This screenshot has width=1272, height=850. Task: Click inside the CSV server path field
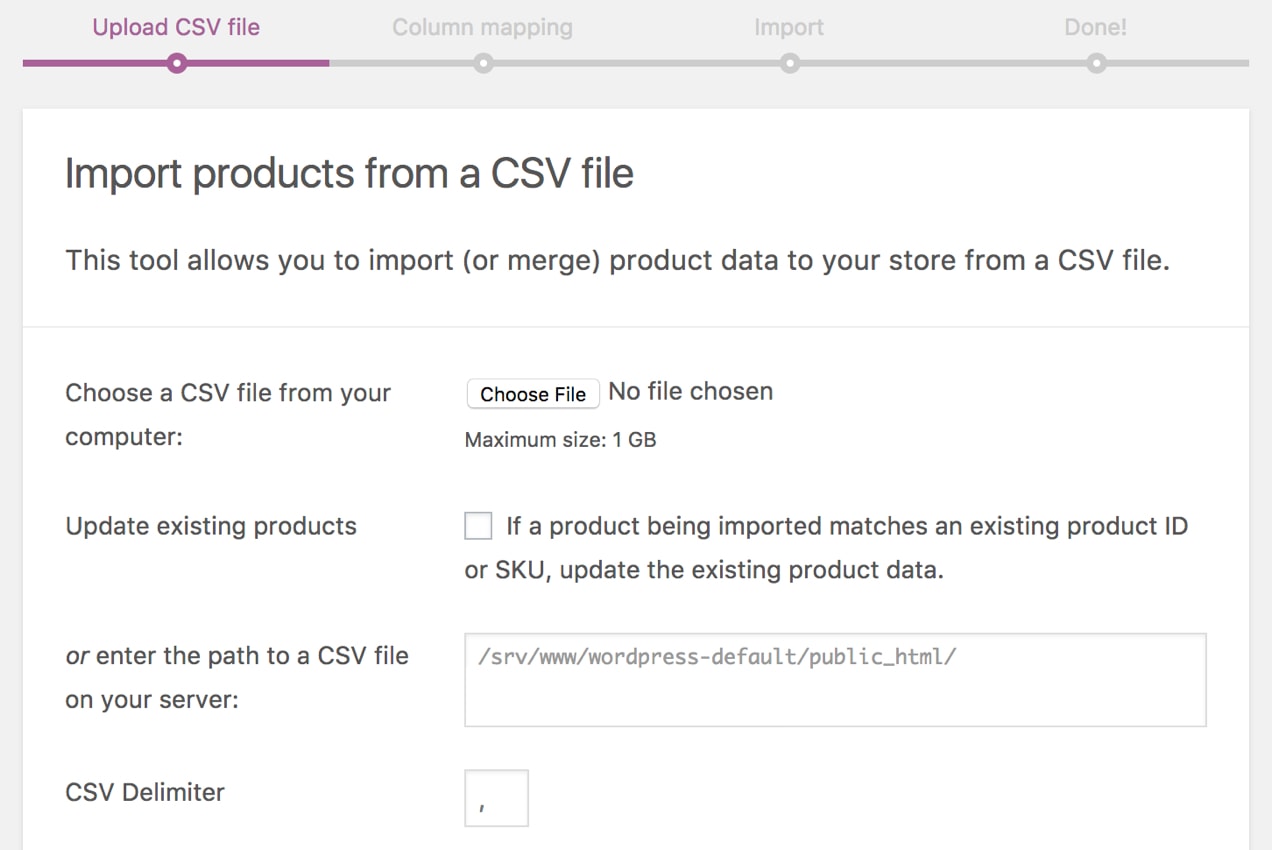835,678
